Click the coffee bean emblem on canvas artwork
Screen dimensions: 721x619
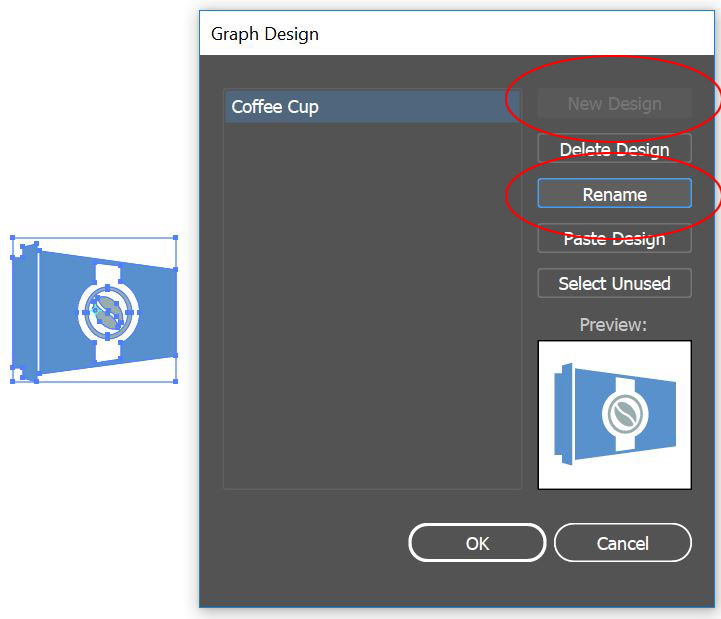click(107, 311)
